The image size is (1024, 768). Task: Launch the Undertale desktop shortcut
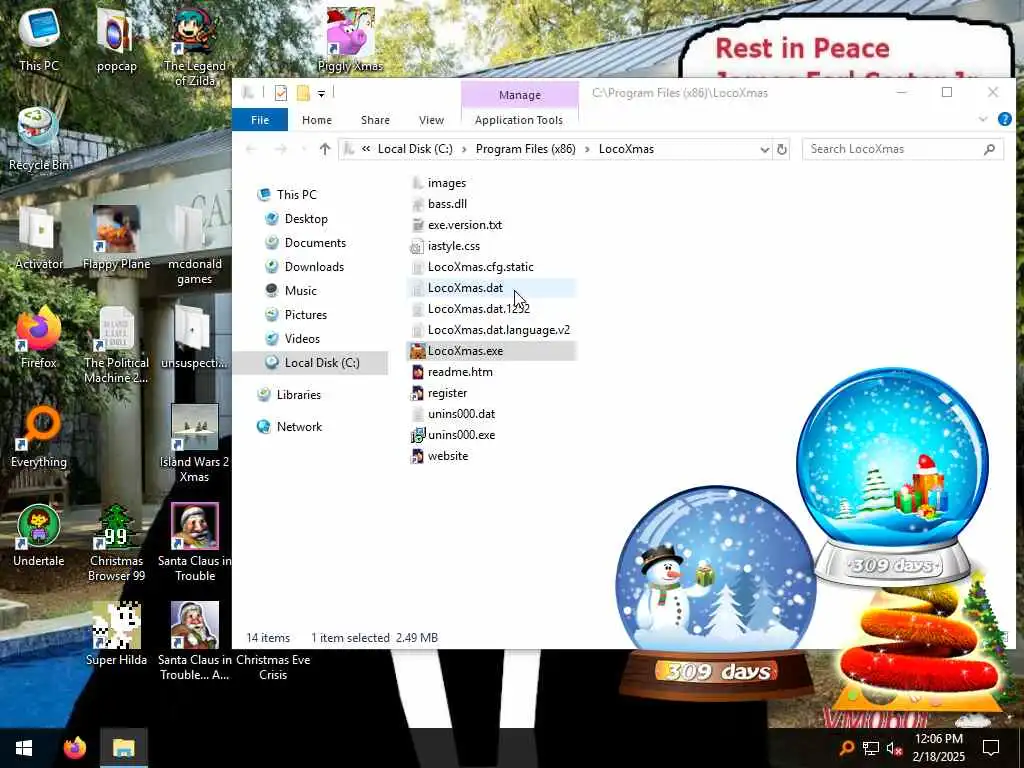pyautogui.click(x=39, y=535)
